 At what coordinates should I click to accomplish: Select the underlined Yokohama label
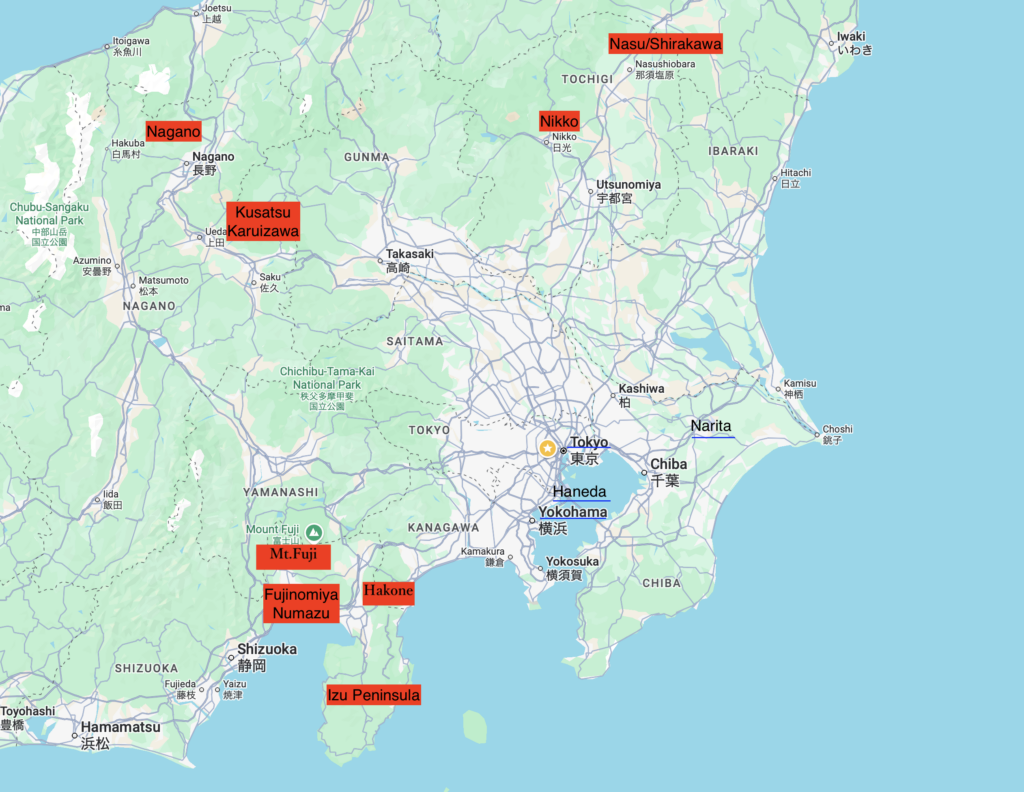point(572,513)
